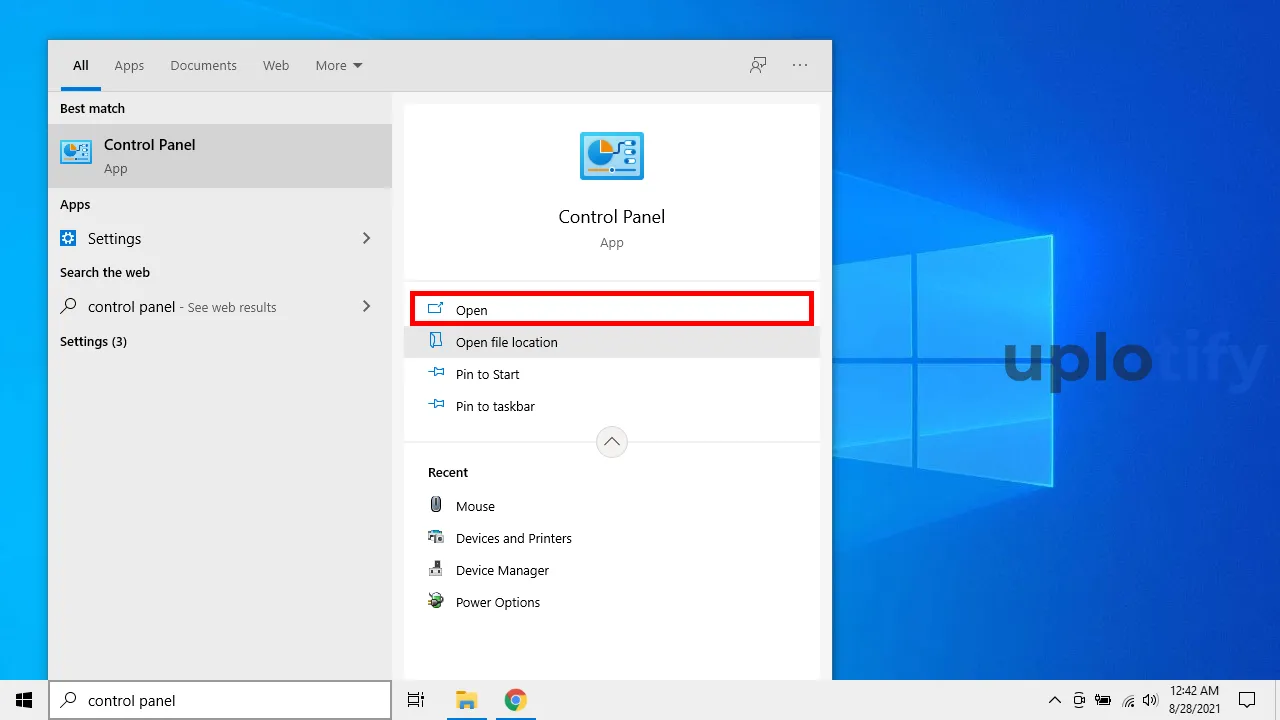Open Device Manager from recent items
The height and width of the screenshot is (720, 1280).
pyautogui.click(x=502, y=570)
